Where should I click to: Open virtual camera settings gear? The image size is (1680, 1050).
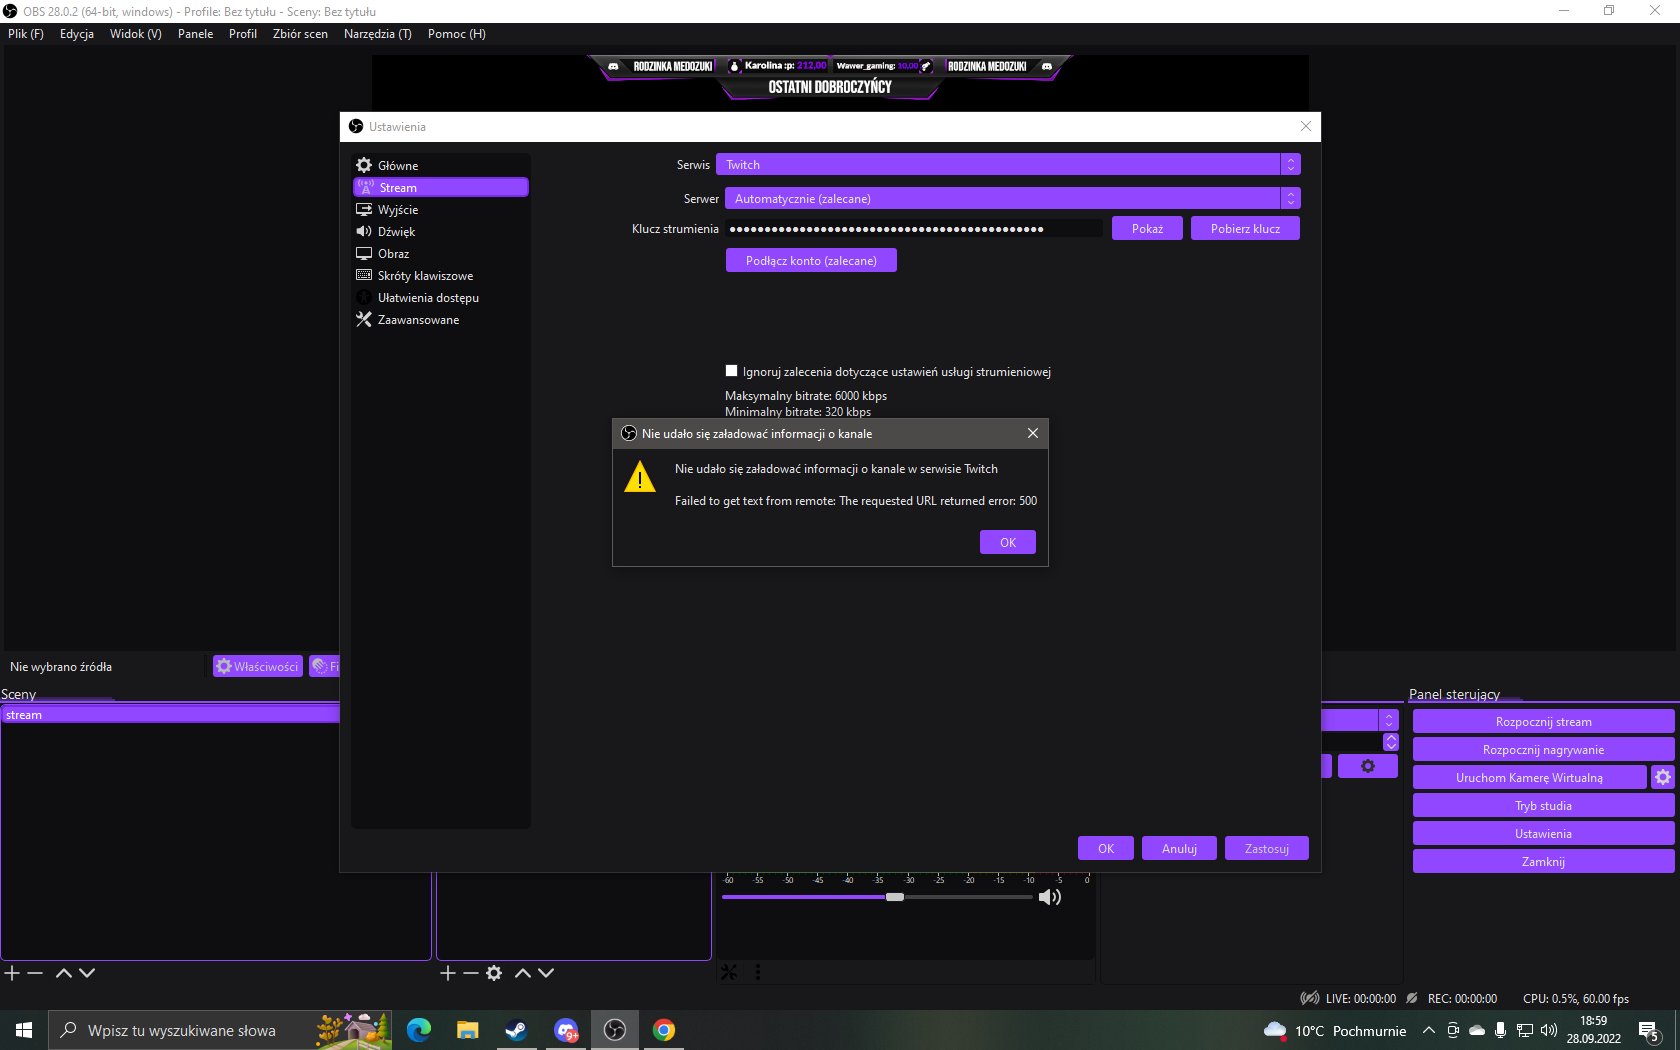coord(1662,777)
